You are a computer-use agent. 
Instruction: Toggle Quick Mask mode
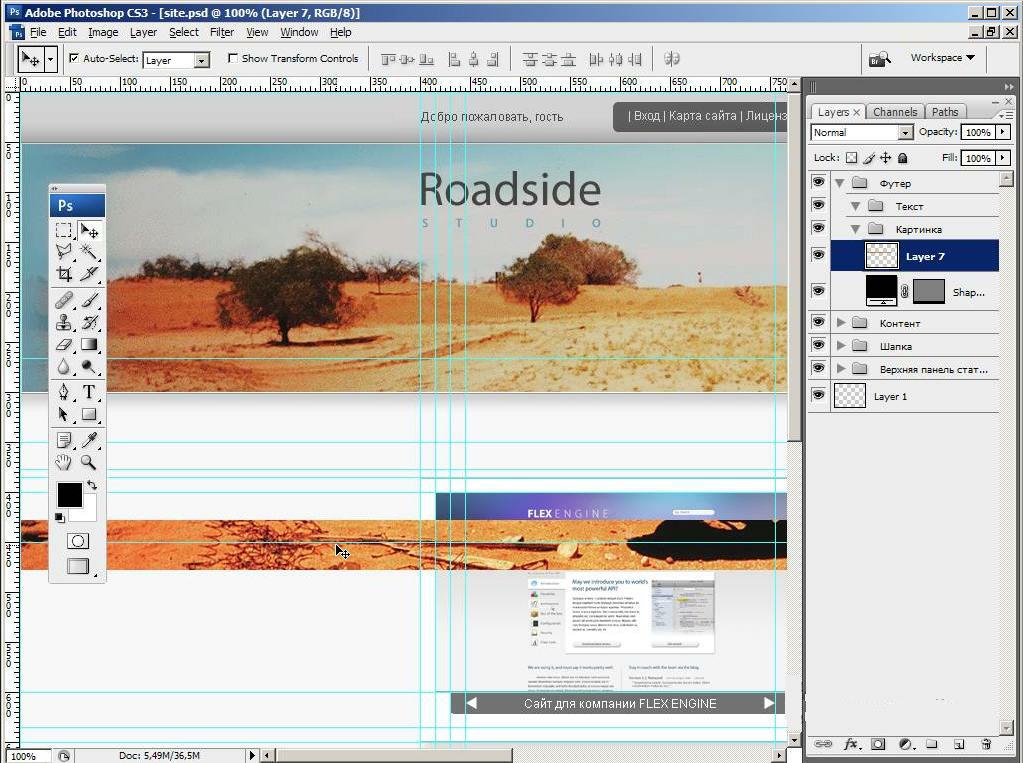(78, 541)
